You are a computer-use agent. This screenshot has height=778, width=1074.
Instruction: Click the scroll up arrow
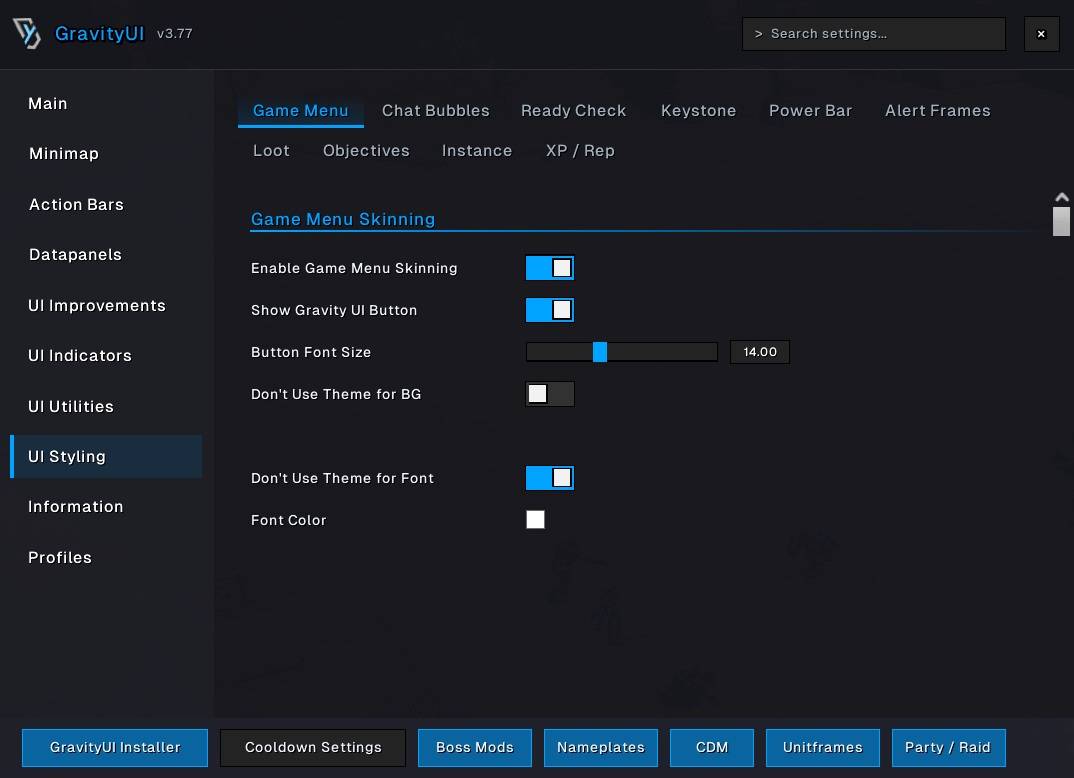point(1062,197)
